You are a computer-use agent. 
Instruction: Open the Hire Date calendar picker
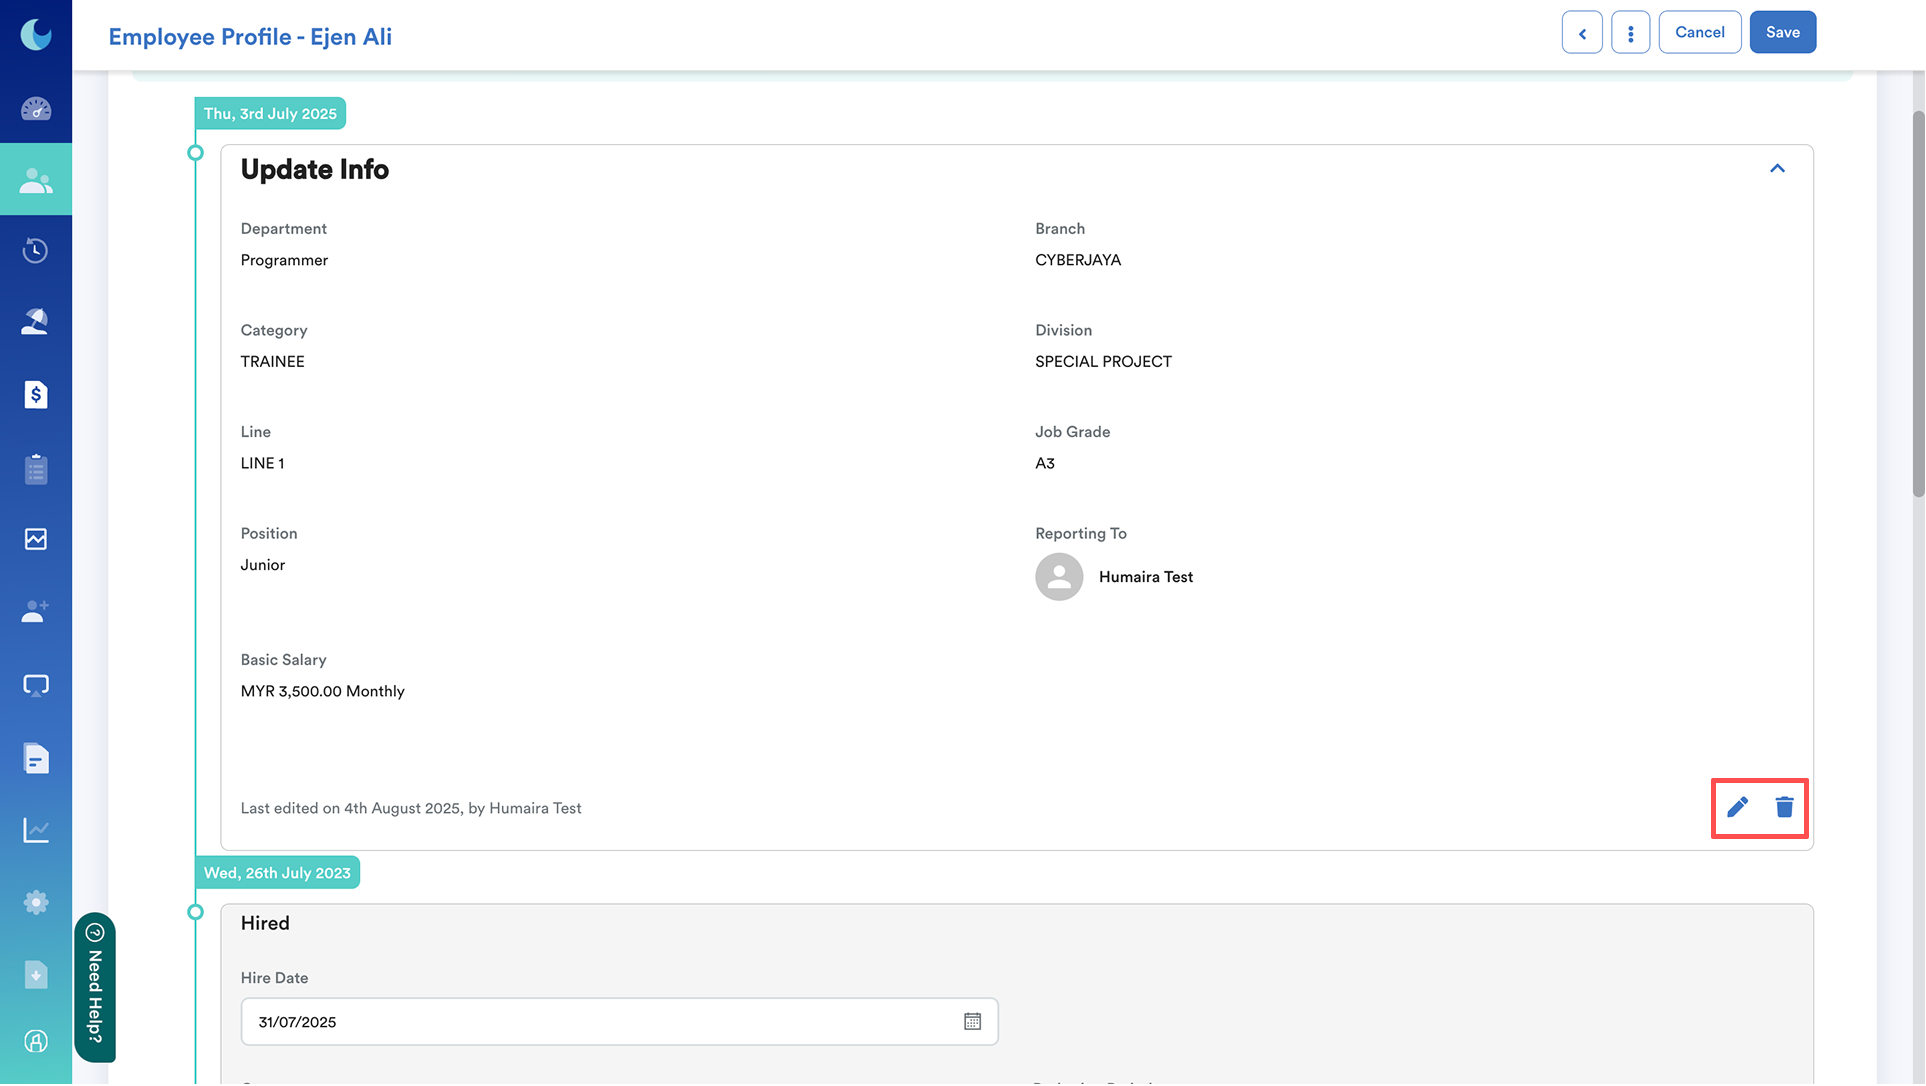(x=972, y=1022)
